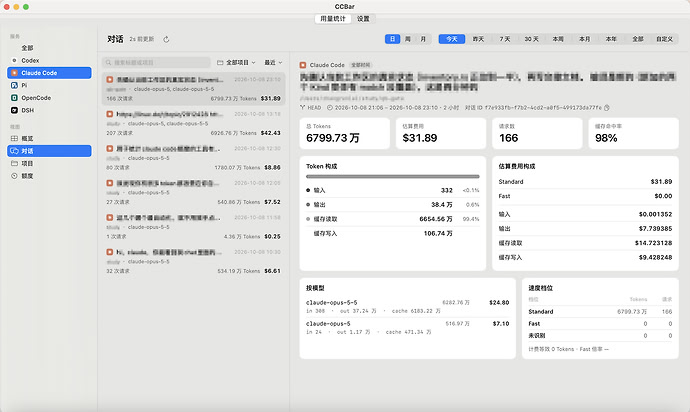Click the 总 Tokens 6799.73 万 card

[345, 133]
